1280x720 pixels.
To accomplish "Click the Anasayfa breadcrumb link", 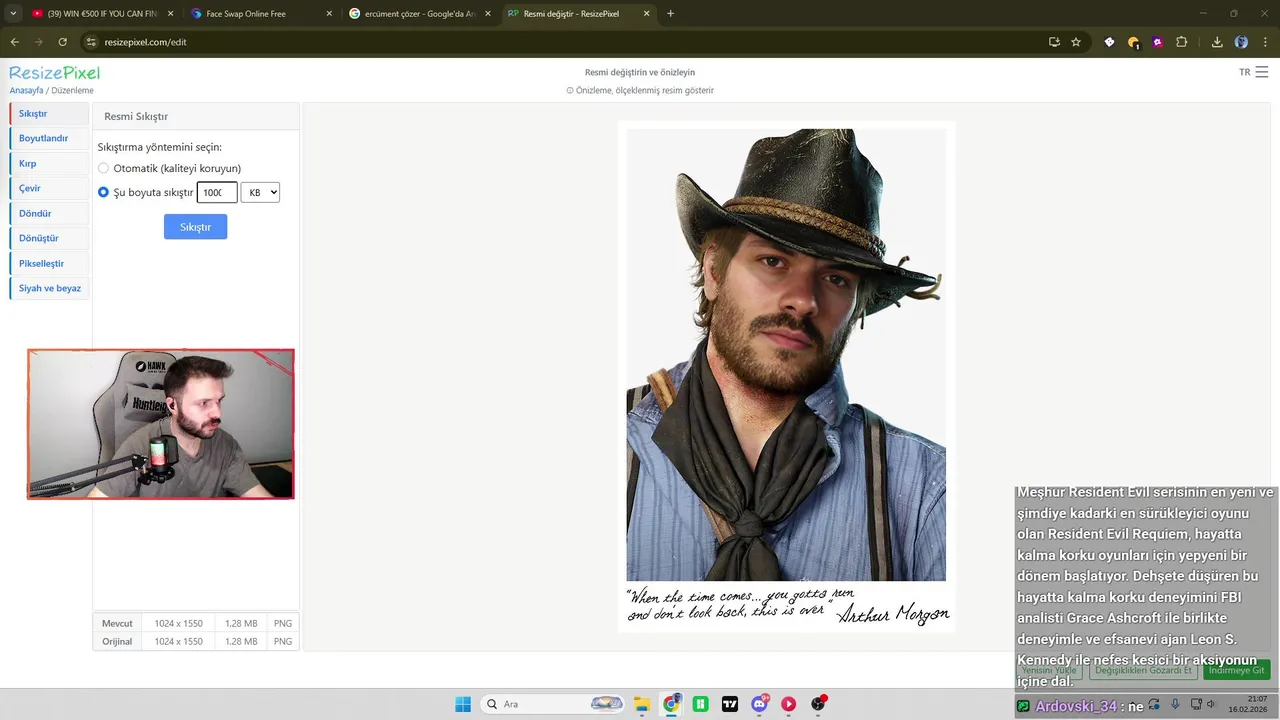I will (26, 90).
